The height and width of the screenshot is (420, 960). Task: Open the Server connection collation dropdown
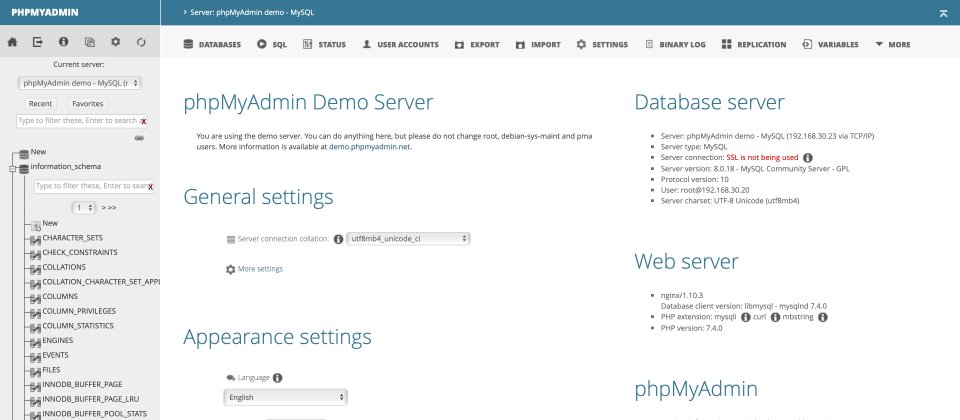point(408,239)
